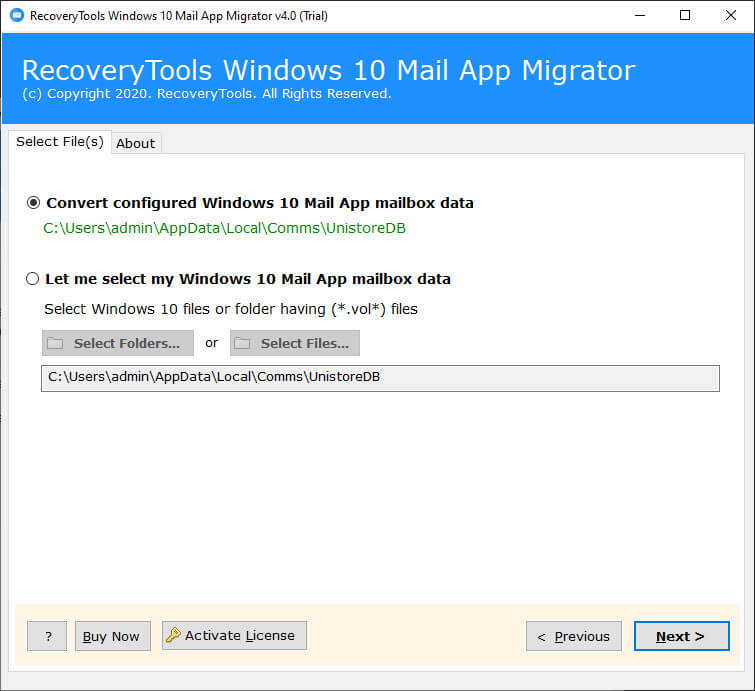Close the Mail App Migrator window
The width and height of the screenshot is (755, 691).
click(731, 15)
